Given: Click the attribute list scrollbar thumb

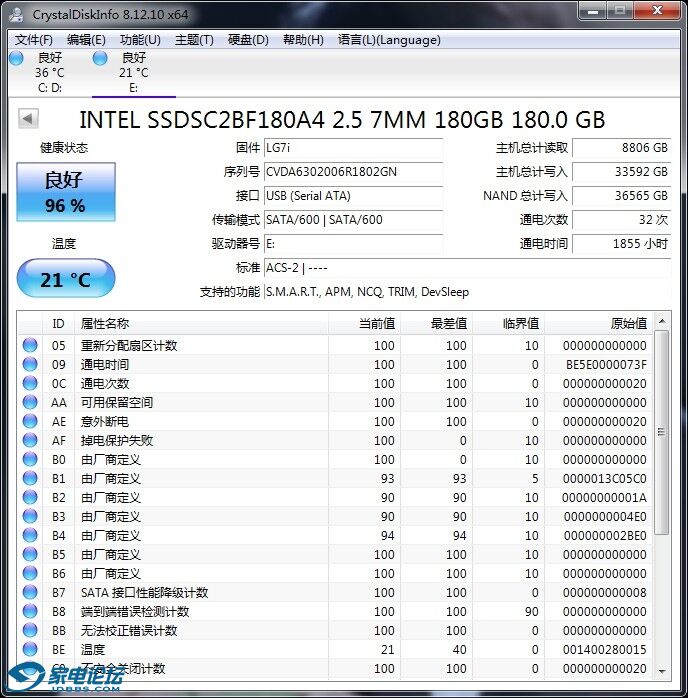Looking at the screenshot, I should (x=662, y=432).
